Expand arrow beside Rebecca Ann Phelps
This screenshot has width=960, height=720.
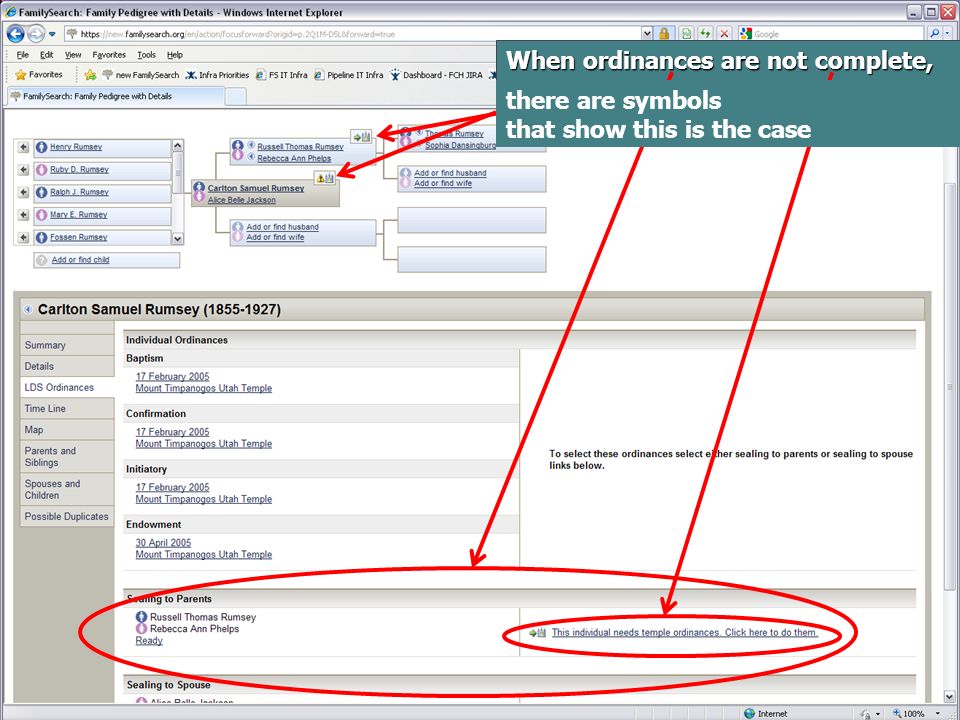pos(251,157)
